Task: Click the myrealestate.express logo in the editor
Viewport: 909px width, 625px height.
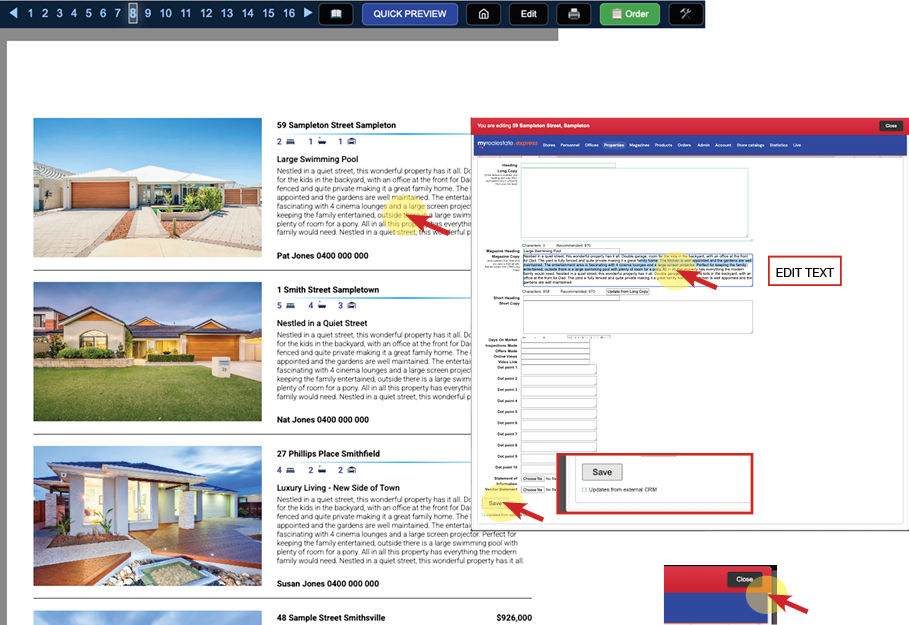Action: coord(507,143)
